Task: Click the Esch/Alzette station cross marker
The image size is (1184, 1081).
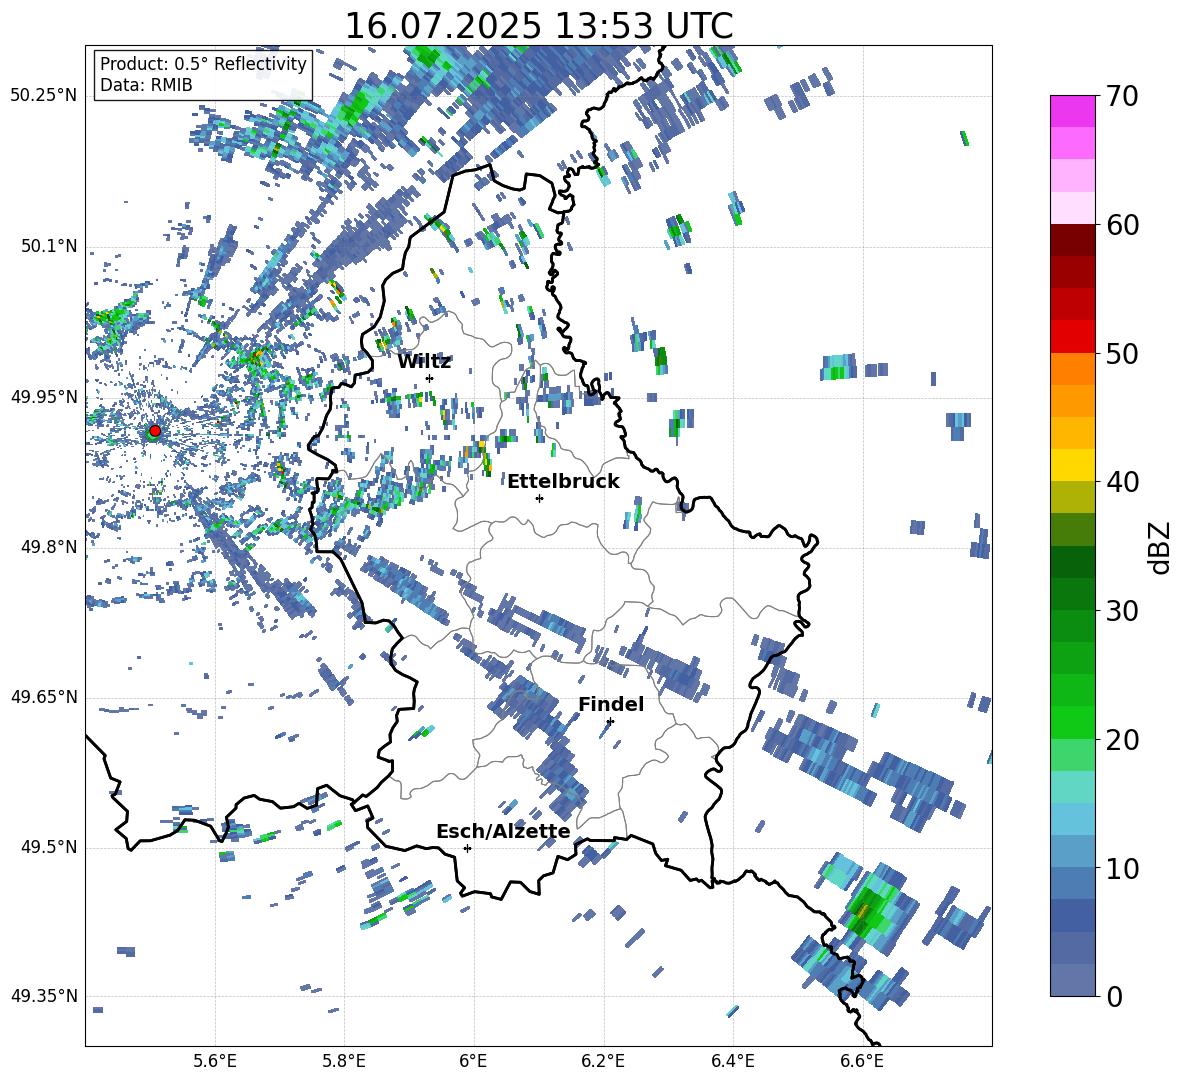Action: tap(467, 848)
